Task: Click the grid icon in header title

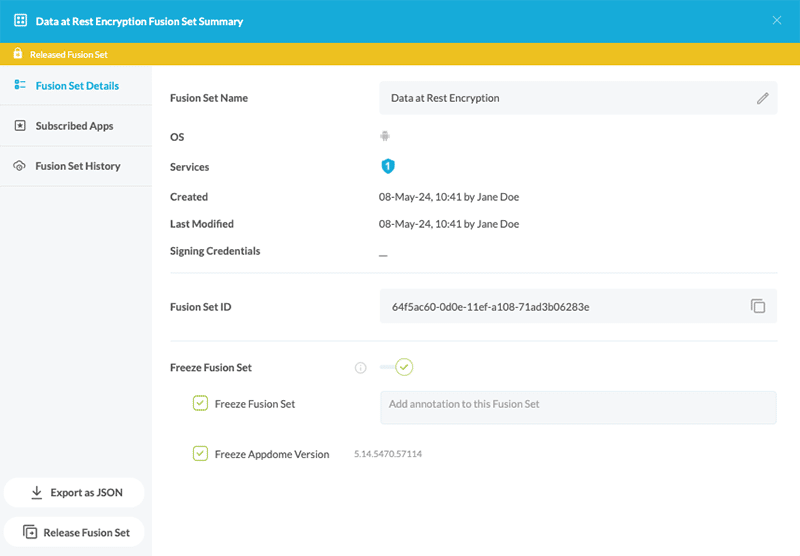Action: point(20,20)
